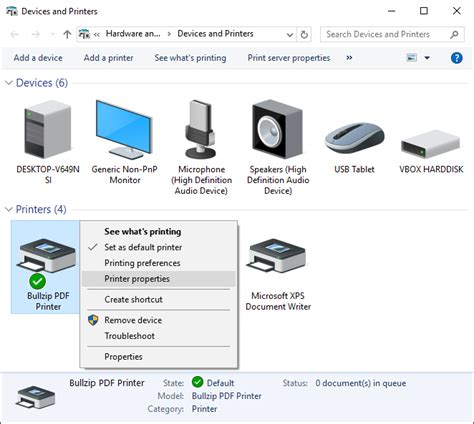Click See what's printing toolbar button

[x=190, y=58]
